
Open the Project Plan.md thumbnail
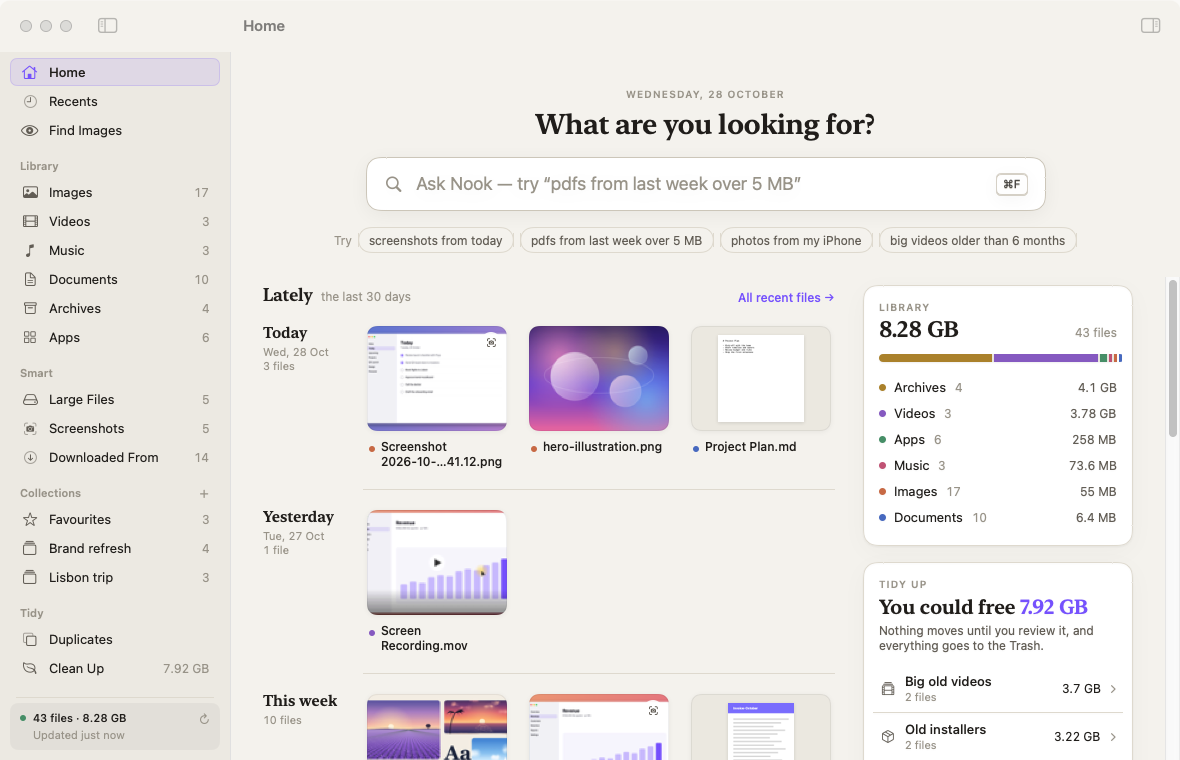[761, 378]
